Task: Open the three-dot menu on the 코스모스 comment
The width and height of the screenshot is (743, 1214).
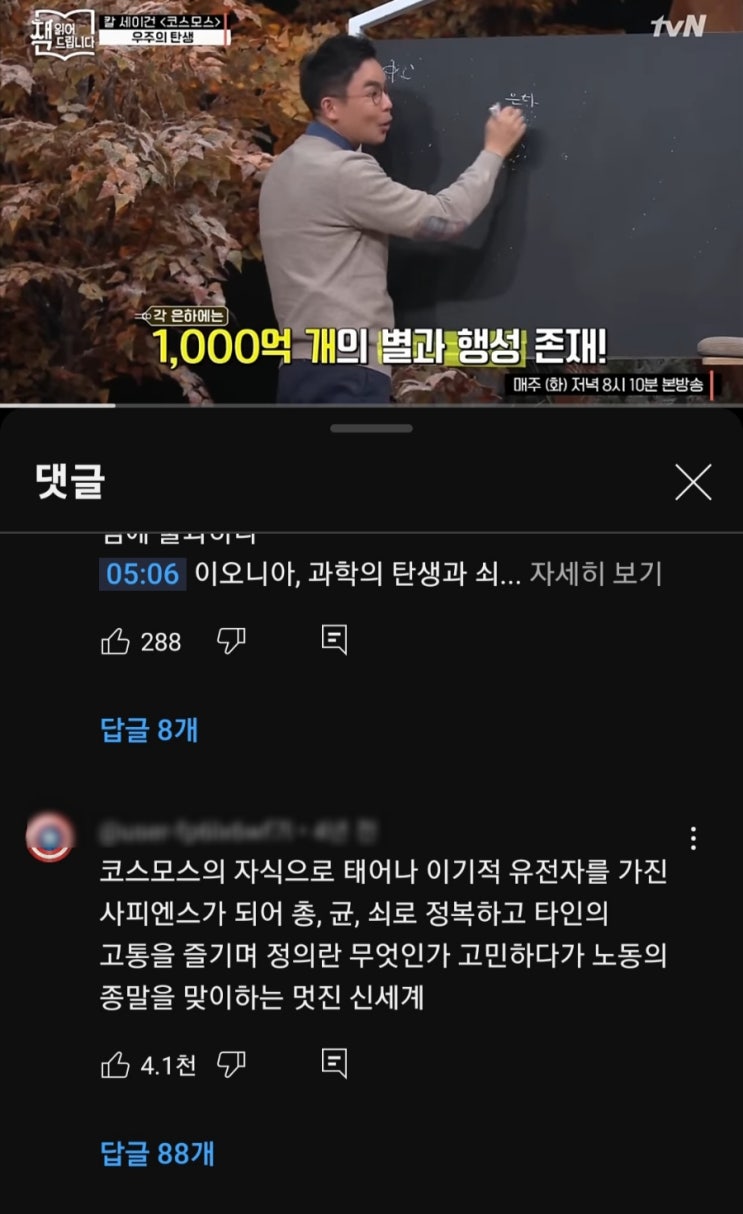Action: [693, 838]
